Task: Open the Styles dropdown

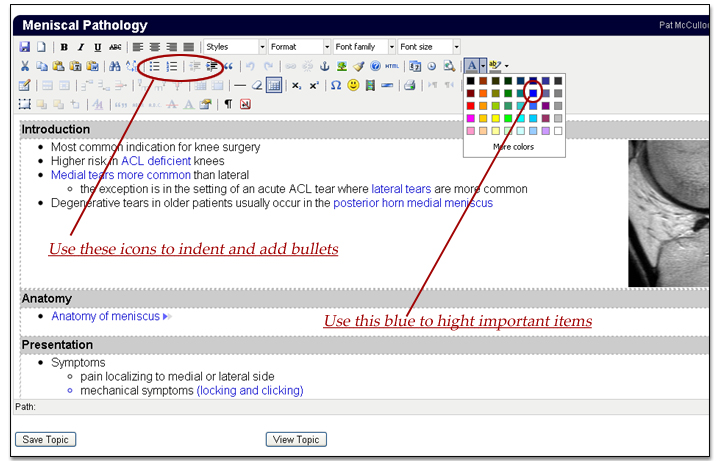Action: pyautogui.click(x=235, y=47)
